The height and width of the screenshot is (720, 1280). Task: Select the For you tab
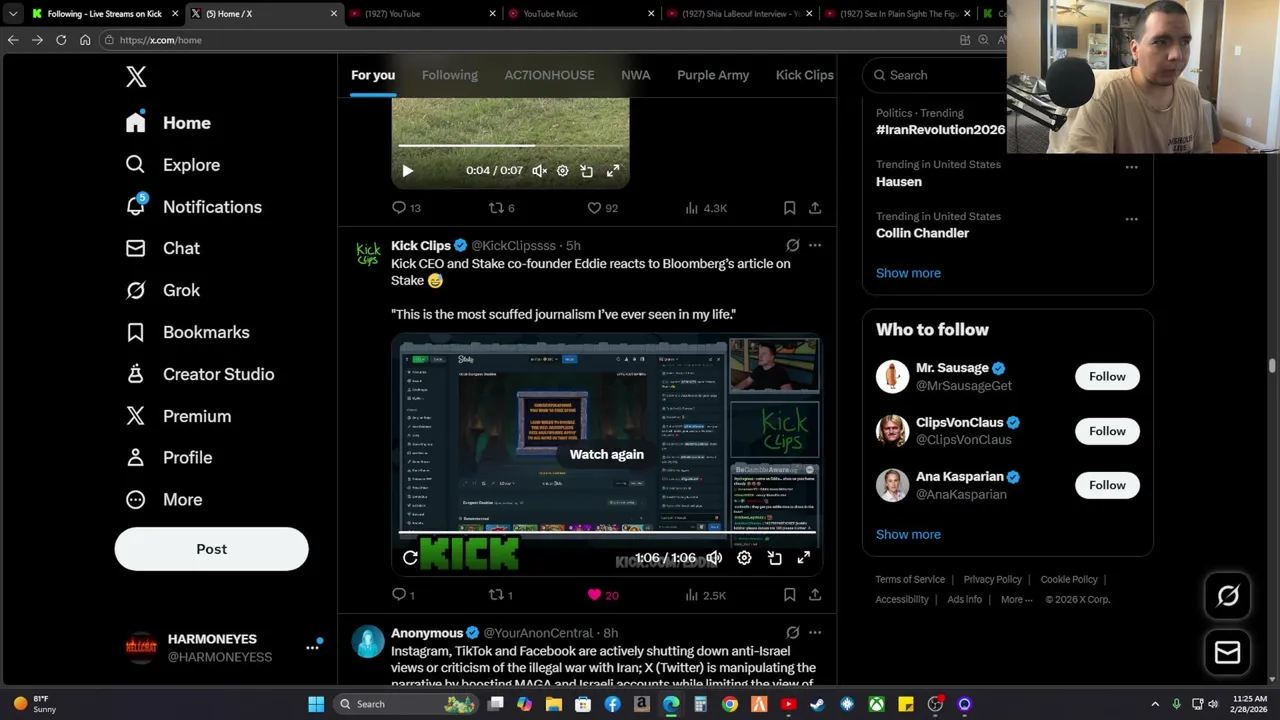coord(373,75)
